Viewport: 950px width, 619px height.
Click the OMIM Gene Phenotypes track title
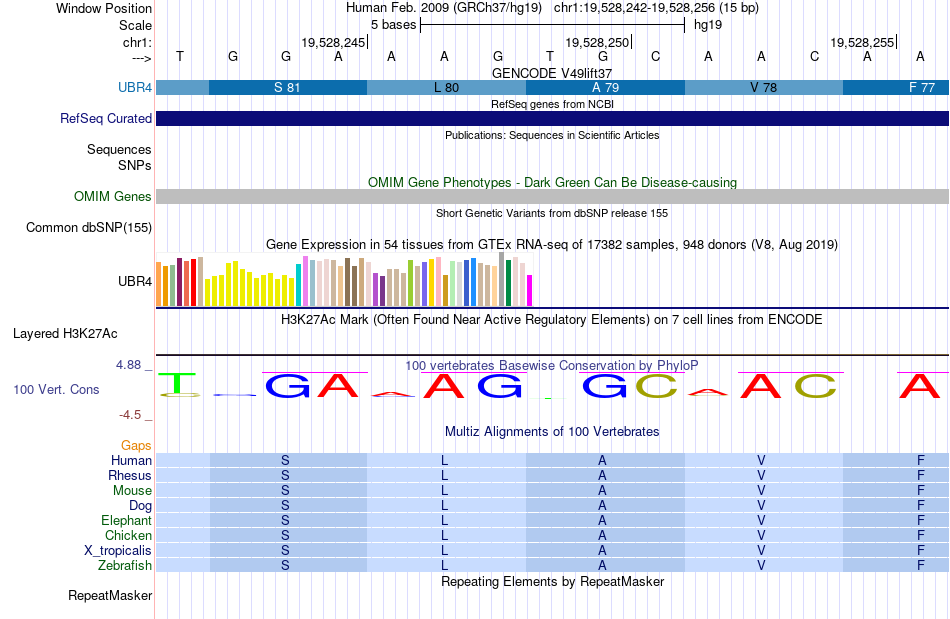pyautogui.click(x=552, y=182)
